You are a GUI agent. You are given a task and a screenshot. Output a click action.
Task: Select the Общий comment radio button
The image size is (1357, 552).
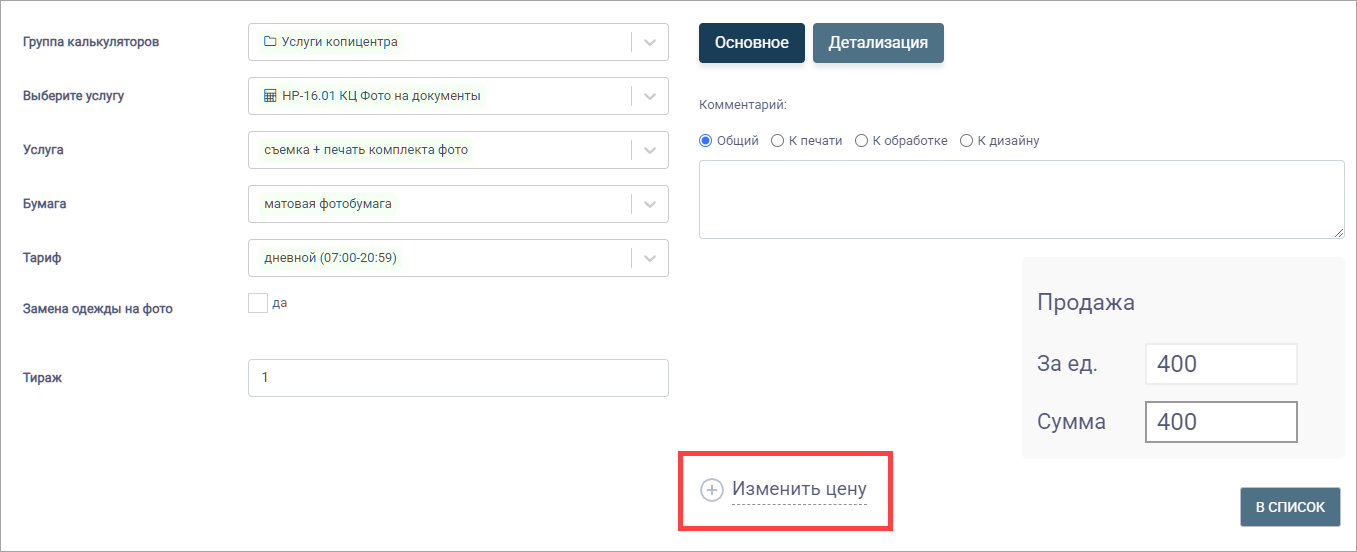(705, 141)
